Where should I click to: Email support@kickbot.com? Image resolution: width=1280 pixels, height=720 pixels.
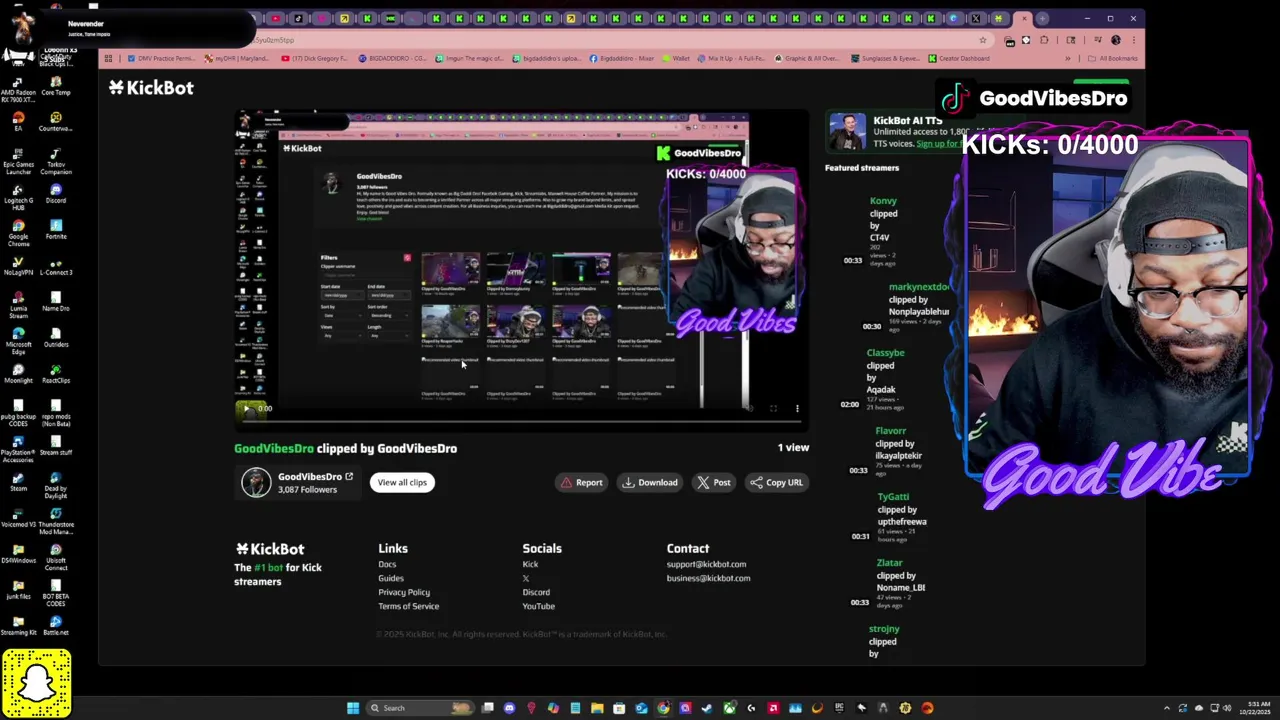706,564
